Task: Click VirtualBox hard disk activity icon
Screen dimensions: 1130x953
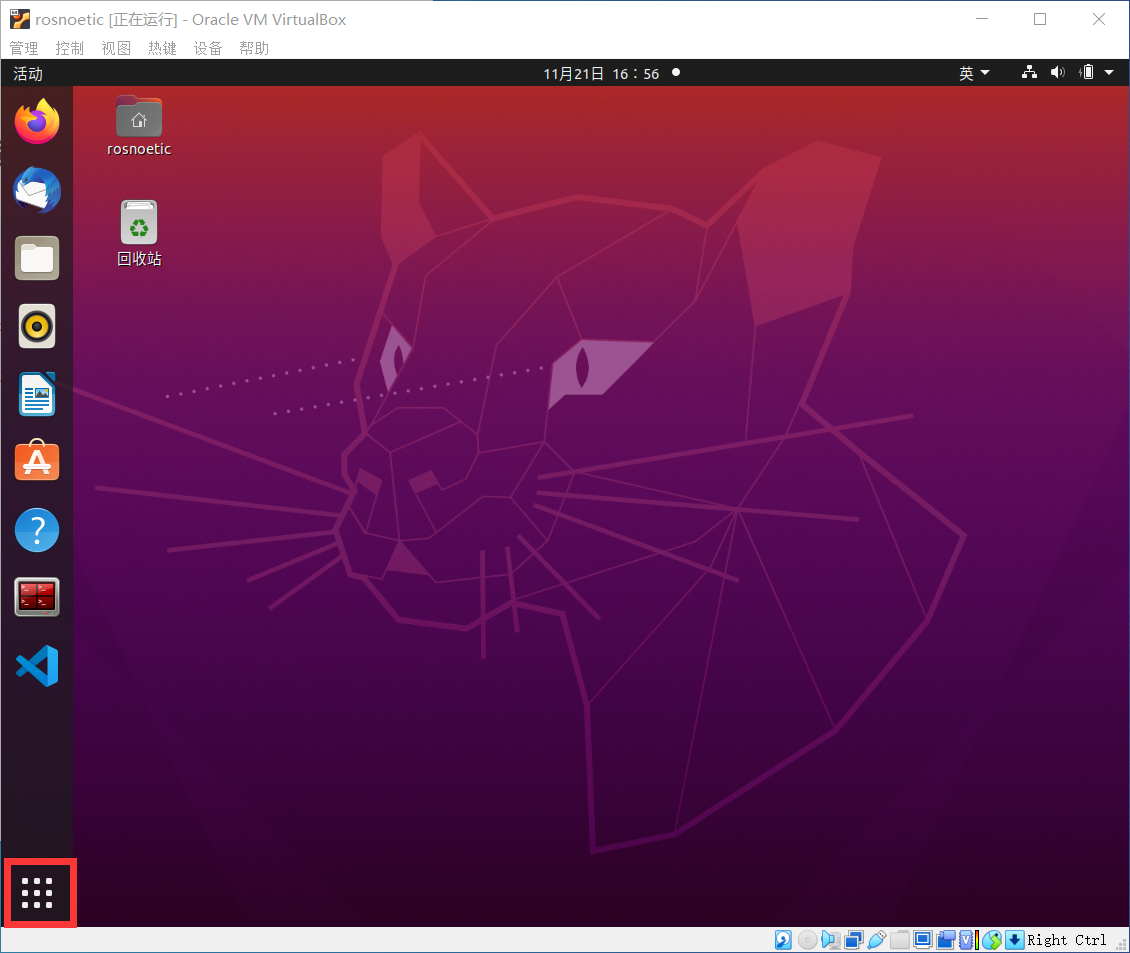Action: pos(783,940)
